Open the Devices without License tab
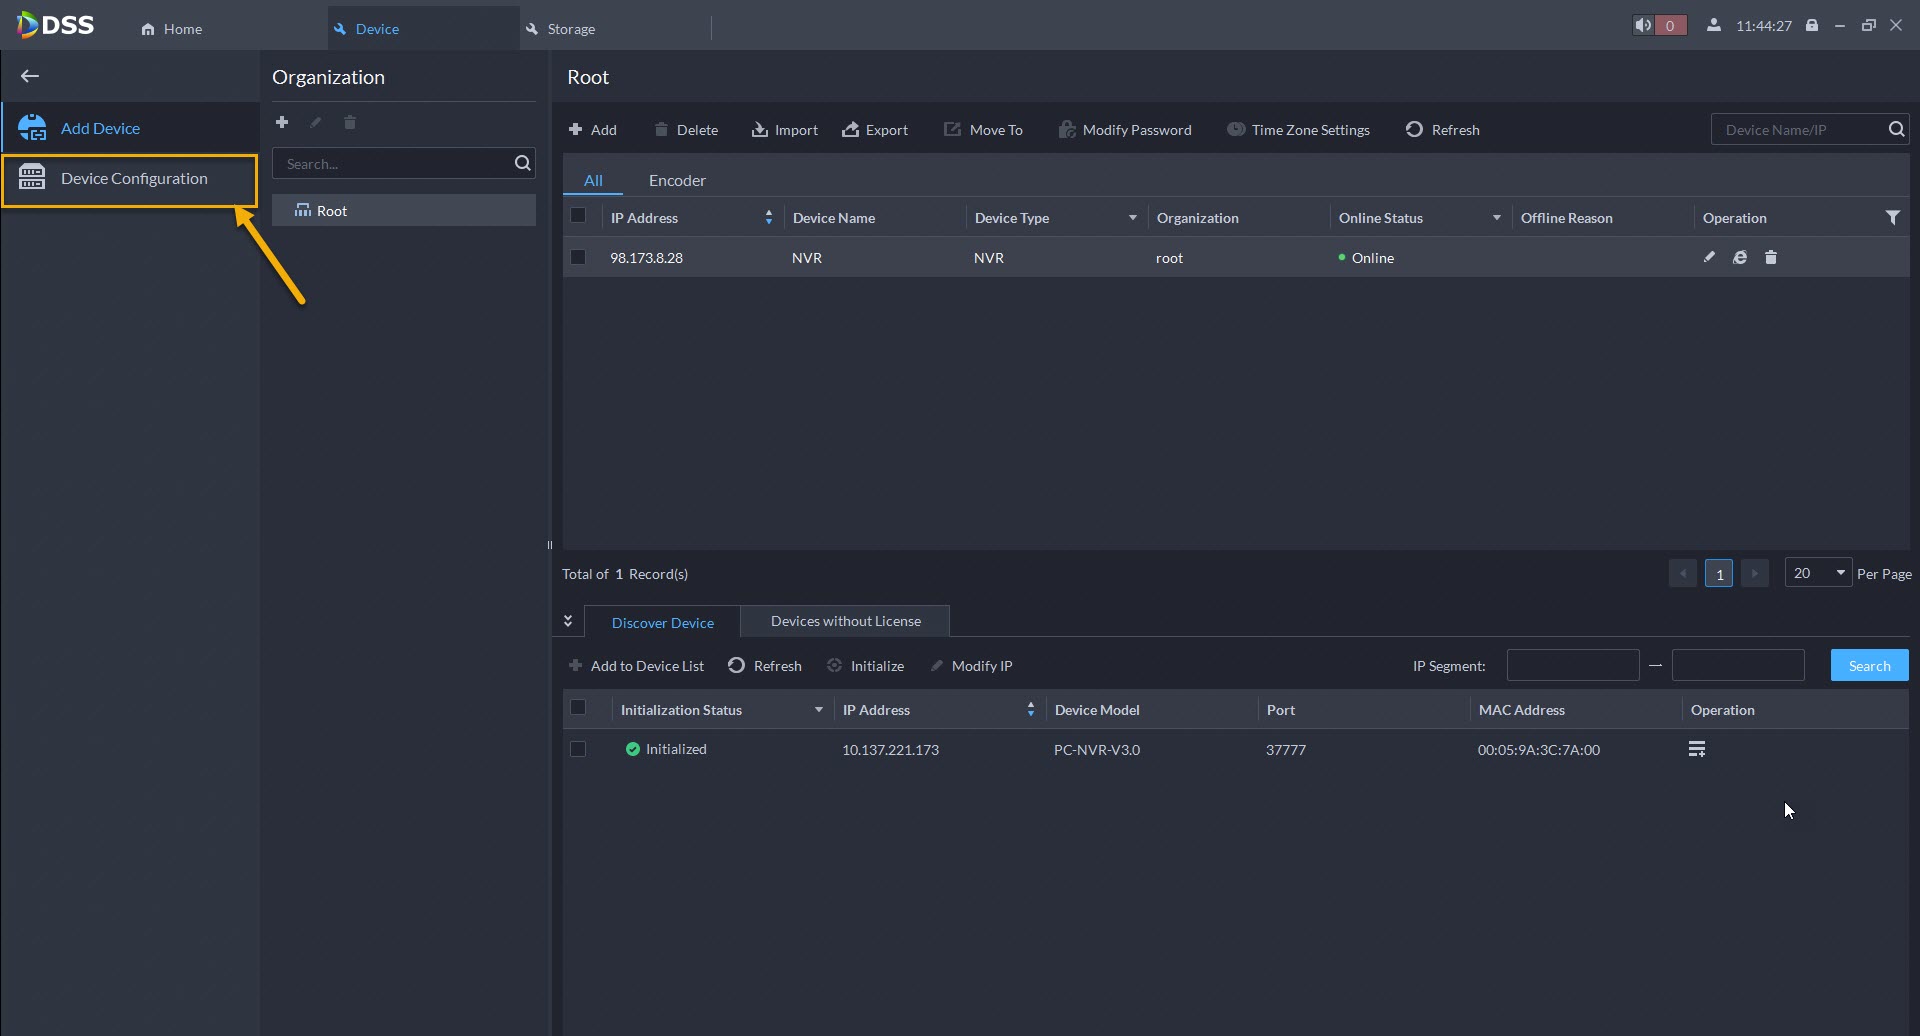Screen dimensions: 1920x1036 pos(845,621)
